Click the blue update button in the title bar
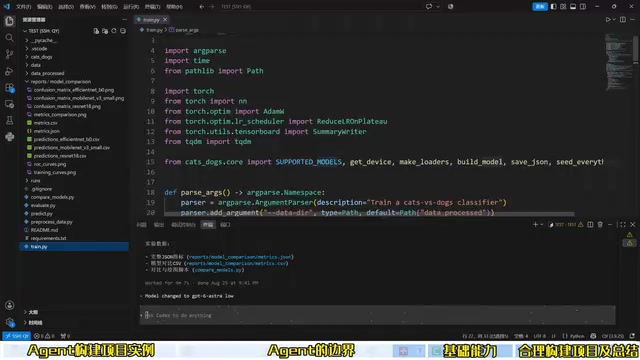Image resolution: width=640 pixels, height=360 pixels. click(x=540, y=7)
